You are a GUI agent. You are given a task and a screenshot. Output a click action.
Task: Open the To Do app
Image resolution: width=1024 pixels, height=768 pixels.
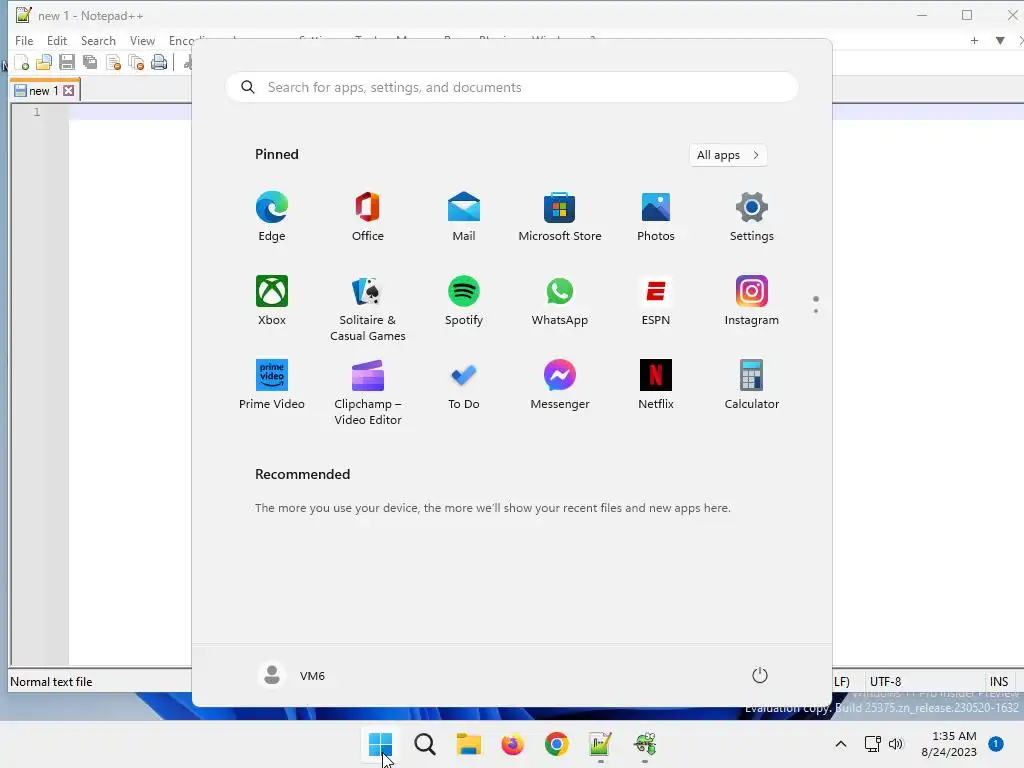464,385
